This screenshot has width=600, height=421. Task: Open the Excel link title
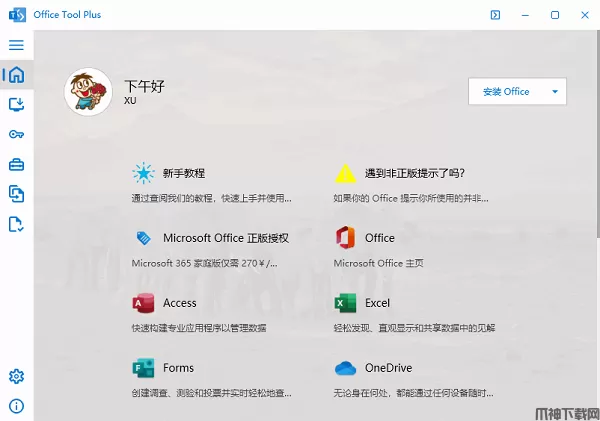(377, 303)
